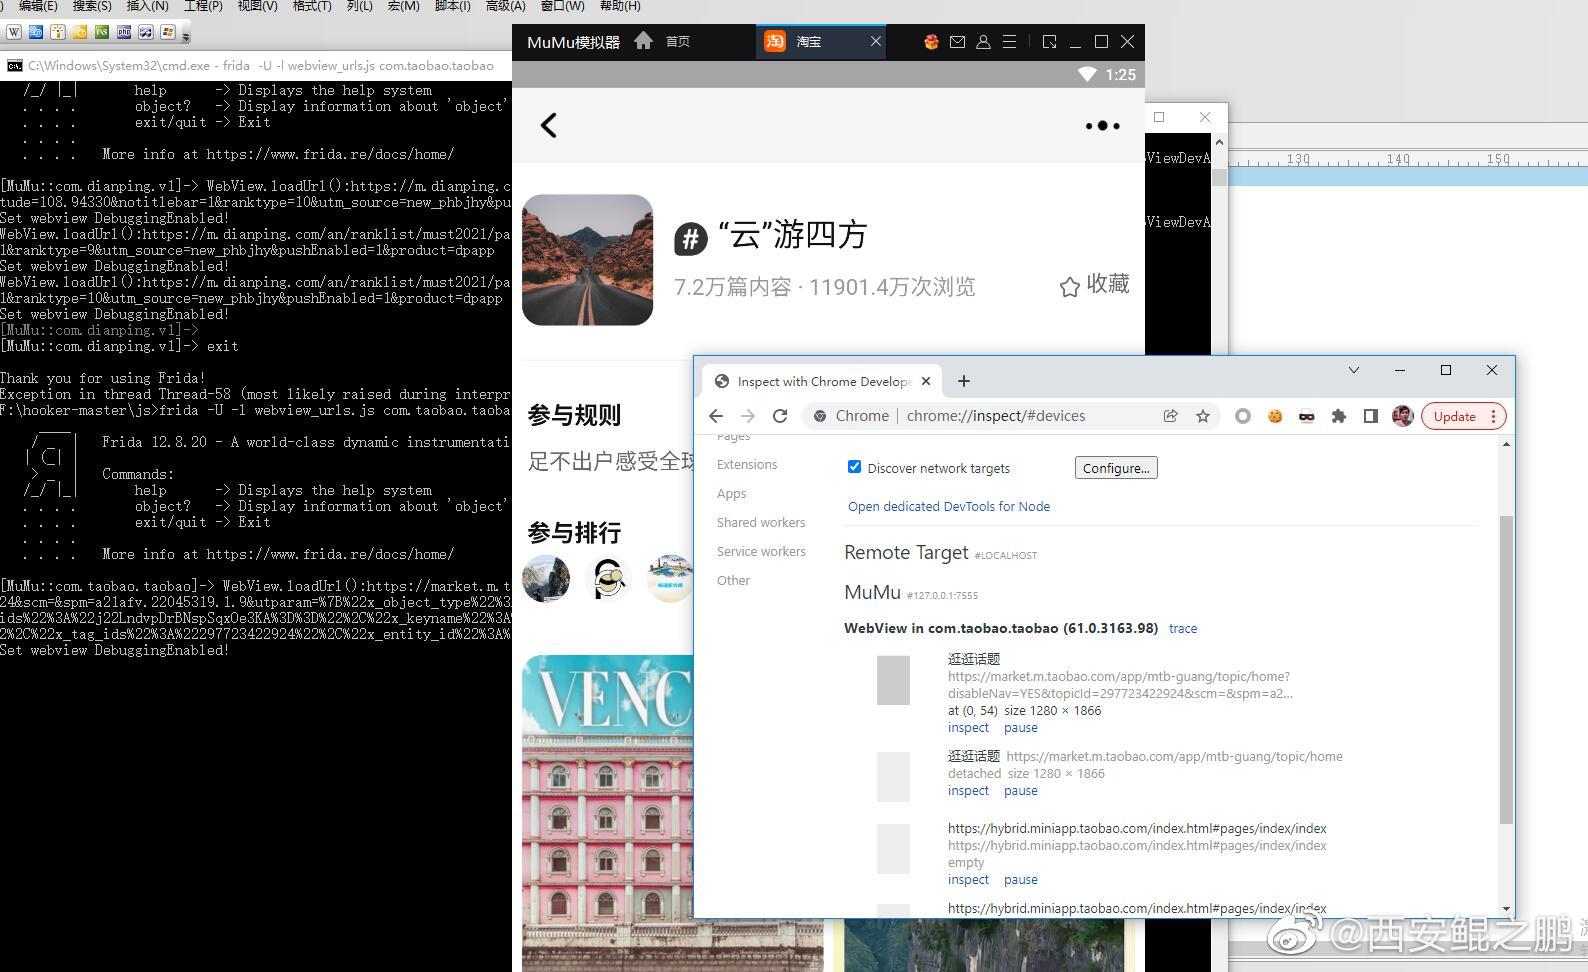1588x972 pixels.
Task: Open a new Chrome tab with plus
Action: [x=964, y=381]
